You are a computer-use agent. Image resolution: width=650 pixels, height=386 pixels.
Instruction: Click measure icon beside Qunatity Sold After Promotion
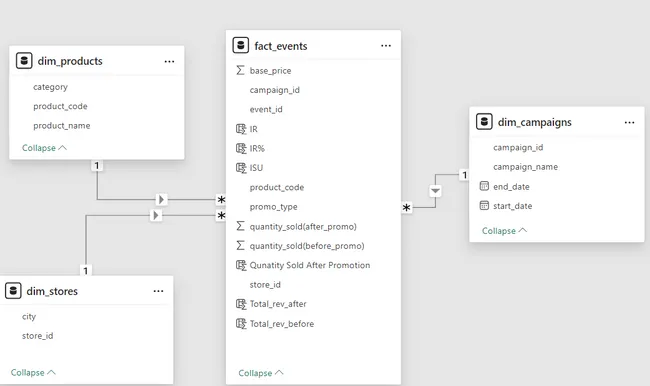(x=241, y=265)
